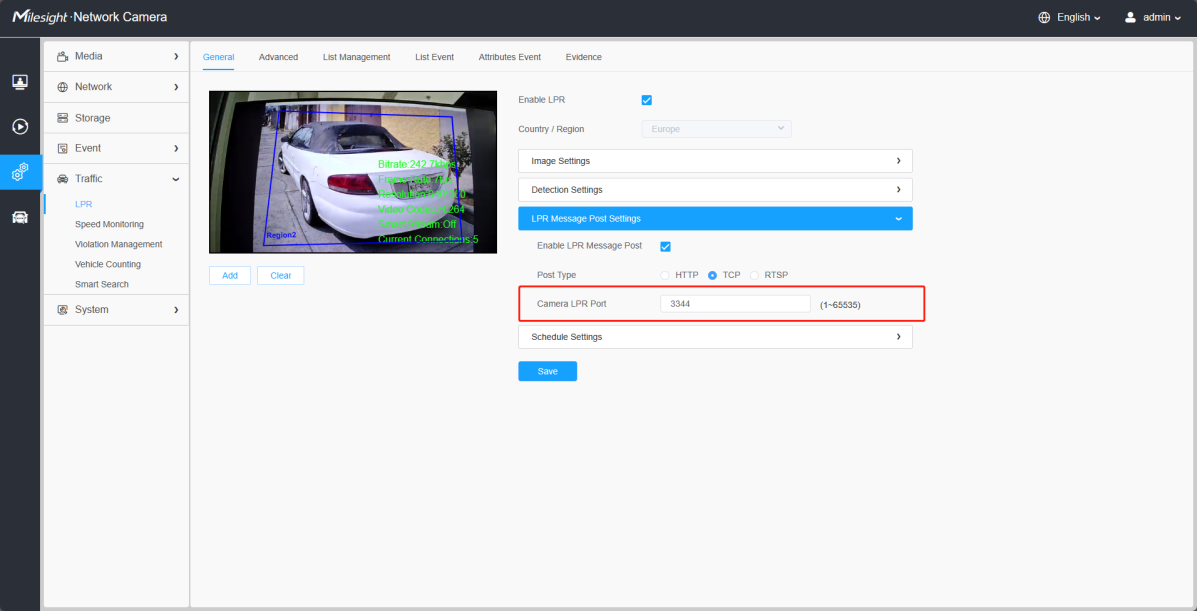Click the Storage drive icon
This screenshot has width=1197, height=611.
(x=63, y=118)
